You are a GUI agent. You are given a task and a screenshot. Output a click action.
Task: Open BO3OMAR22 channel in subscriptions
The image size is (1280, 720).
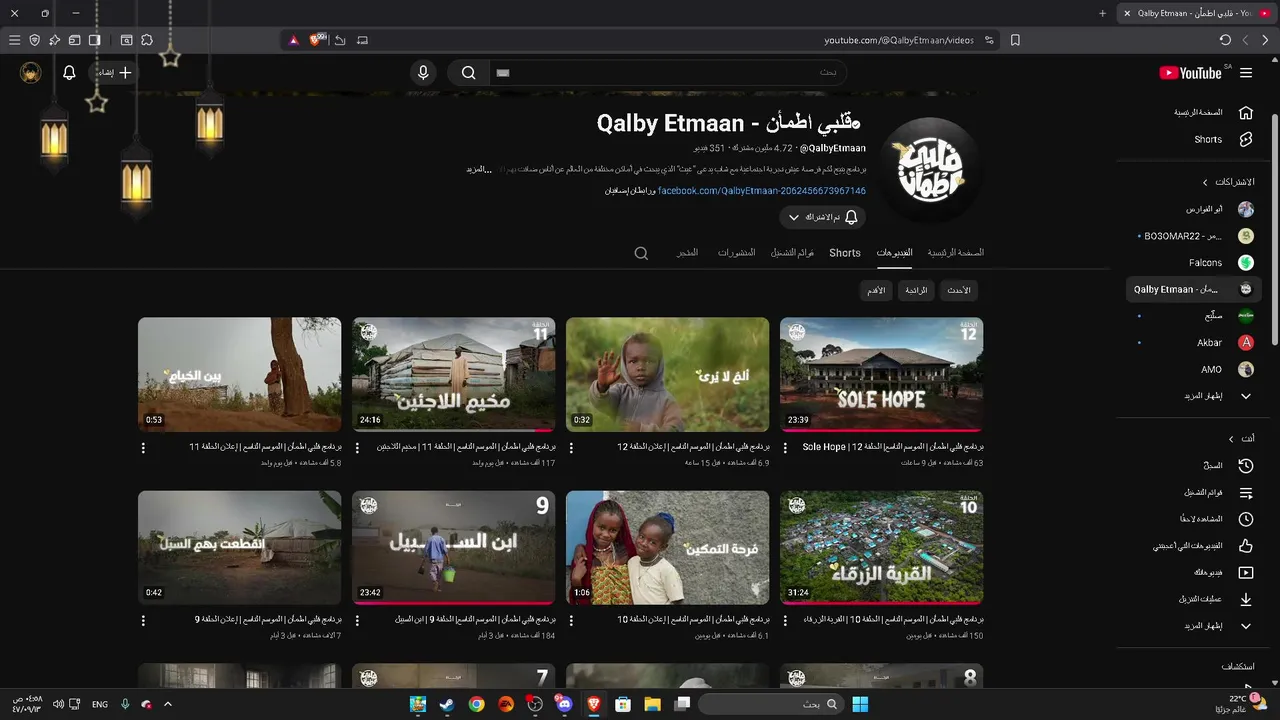tap(1196, 236)
